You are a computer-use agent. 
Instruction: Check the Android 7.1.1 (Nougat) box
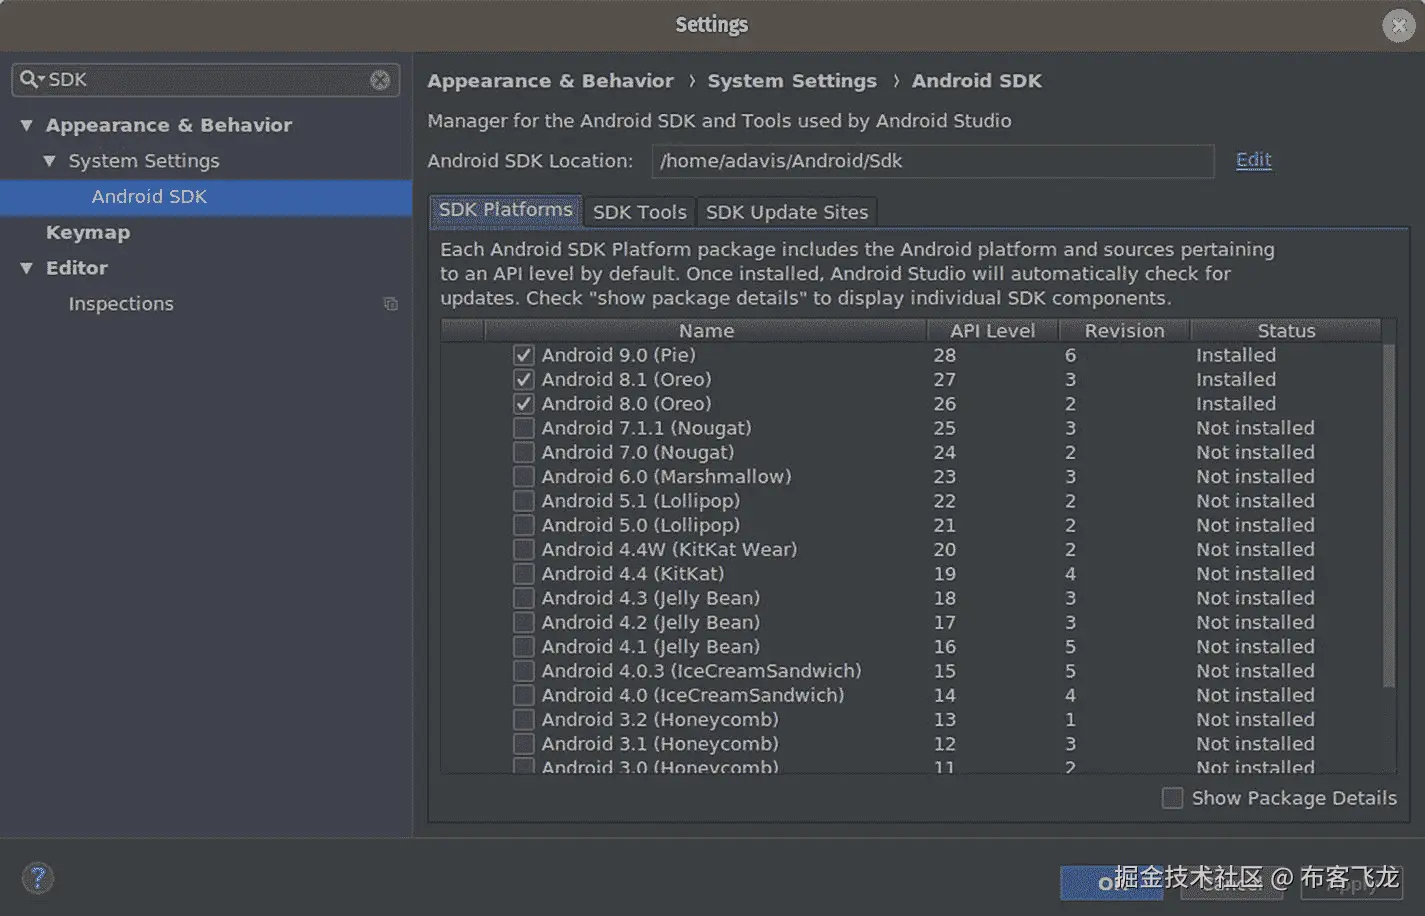tap(523, 428)
